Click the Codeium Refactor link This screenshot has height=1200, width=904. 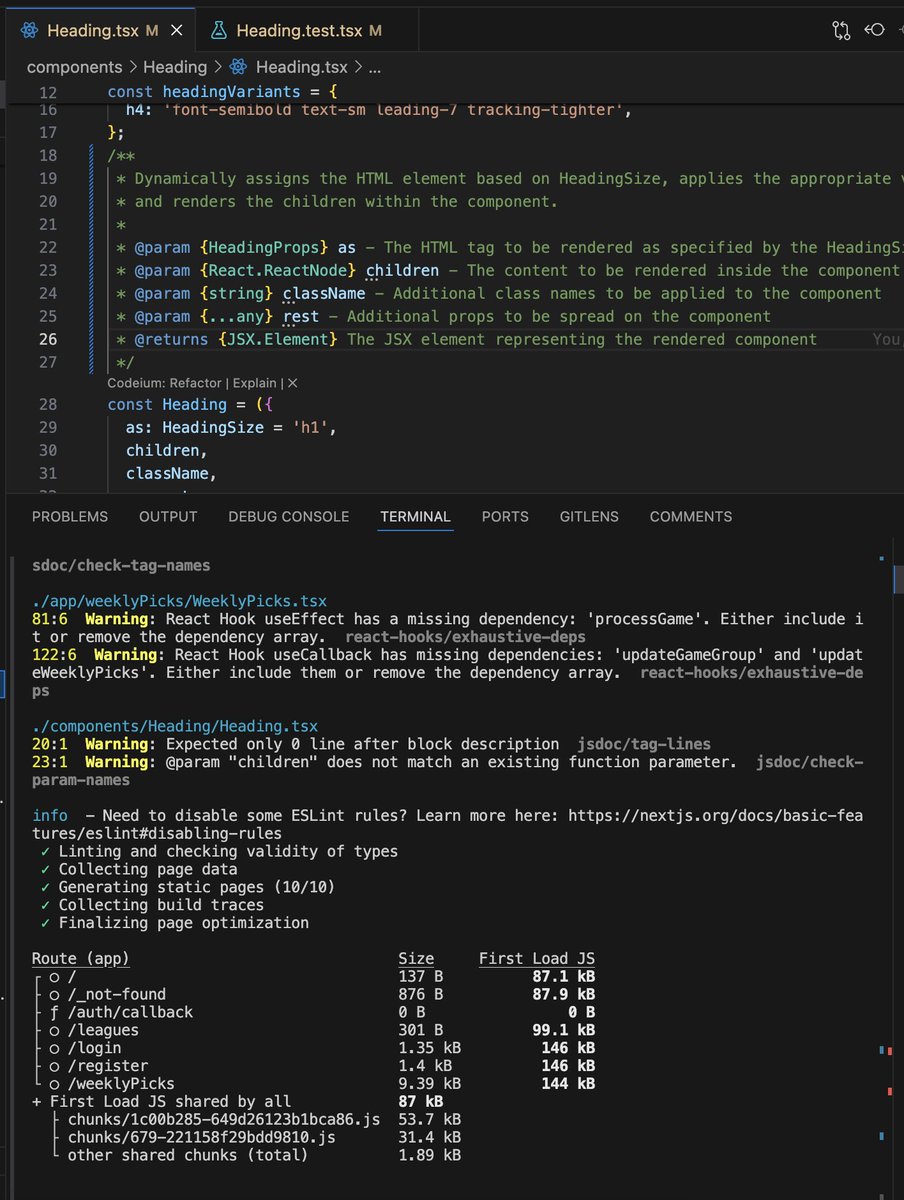196,381
